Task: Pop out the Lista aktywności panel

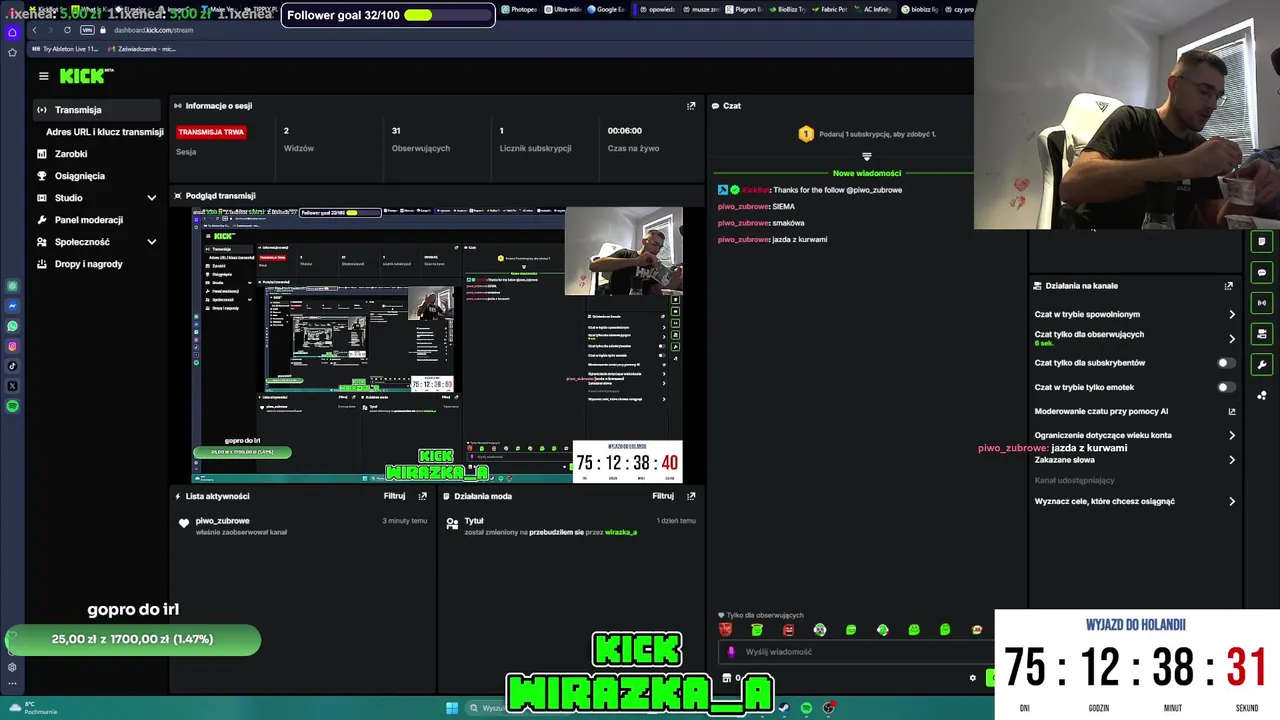Action: click(x=423, y=496)
